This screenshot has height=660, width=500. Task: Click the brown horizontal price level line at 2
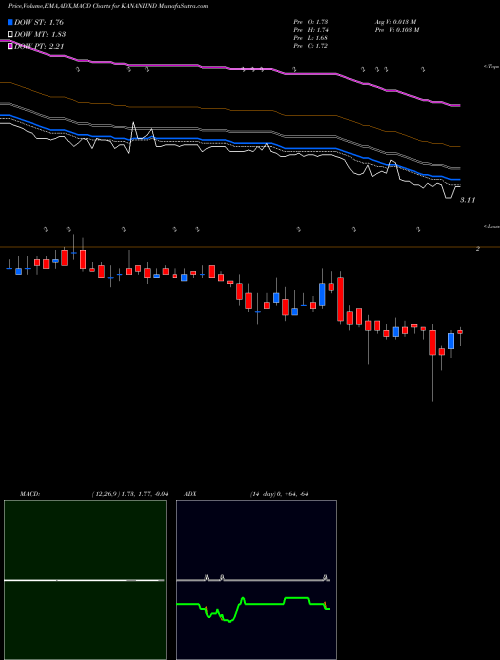pos(250,247)
